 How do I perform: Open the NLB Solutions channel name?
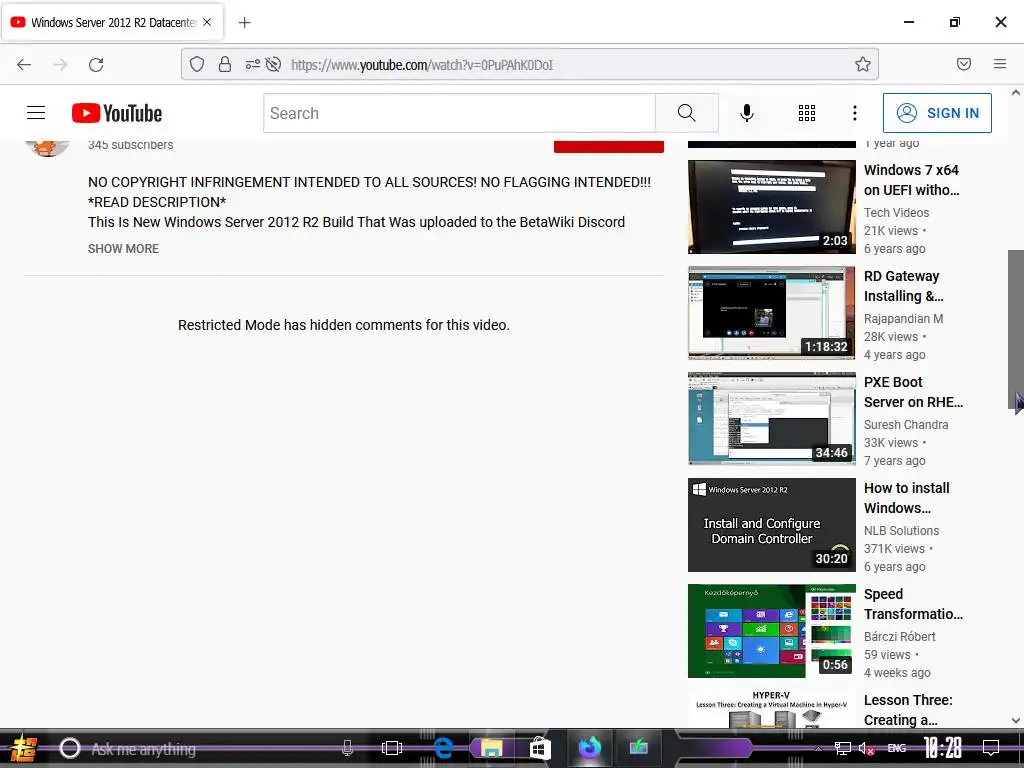click(x=901, y=530)
